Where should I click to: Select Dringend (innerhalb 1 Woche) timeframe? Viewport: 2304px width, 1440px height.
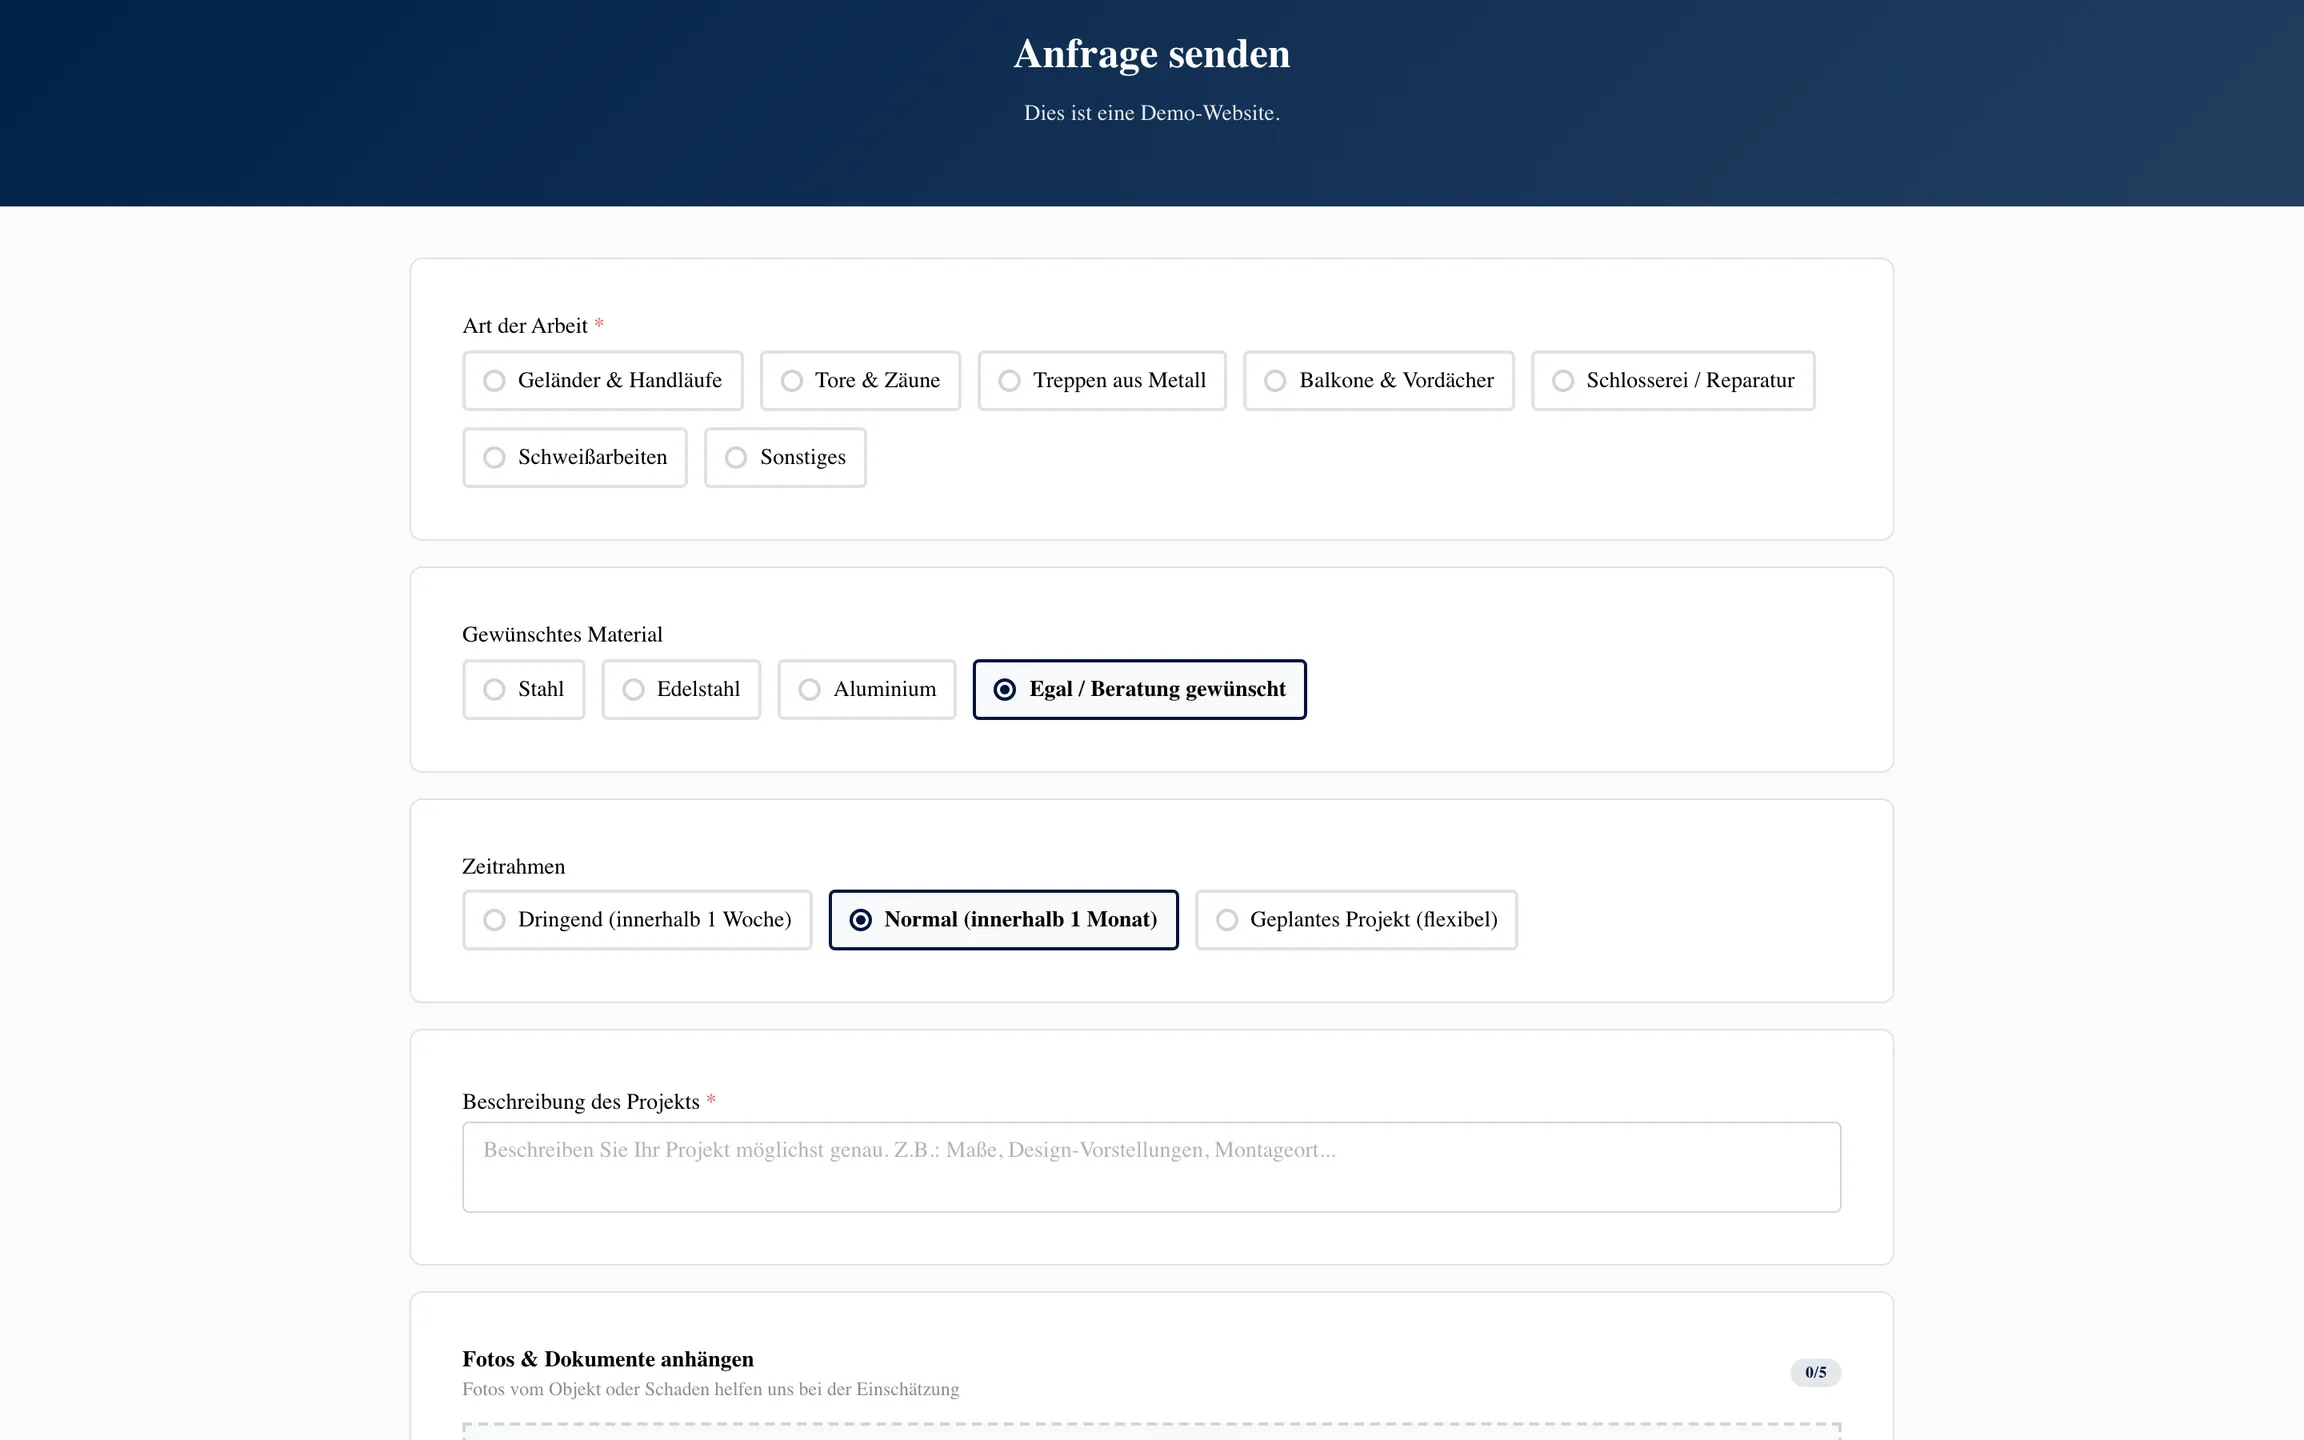[x=636, y=919]
